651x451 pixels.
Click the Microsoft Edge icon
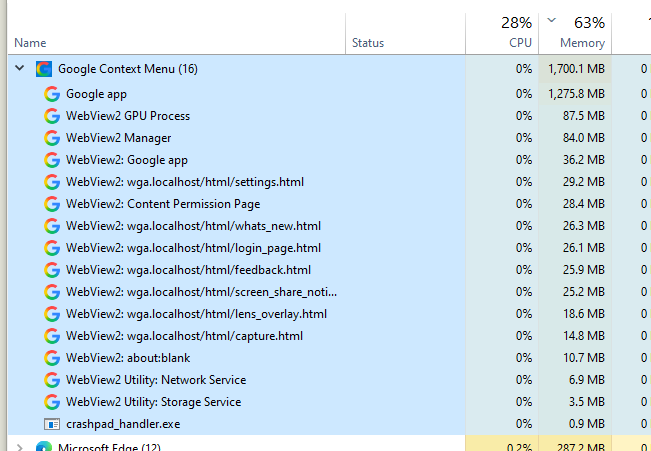[44, 446]
